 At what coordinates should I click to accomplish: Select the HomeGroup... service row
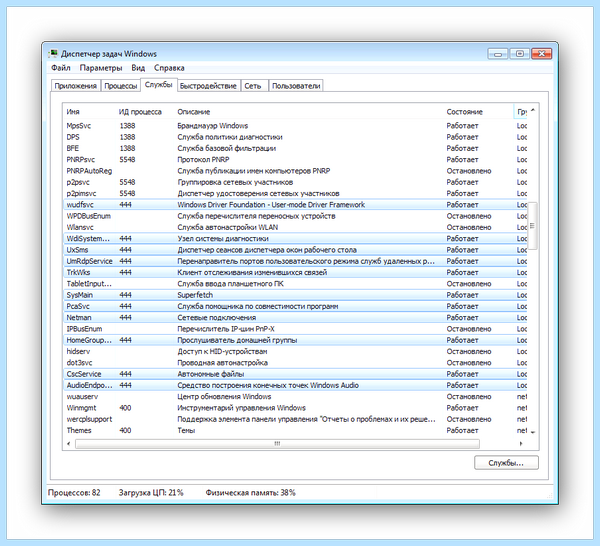(295, 340)
